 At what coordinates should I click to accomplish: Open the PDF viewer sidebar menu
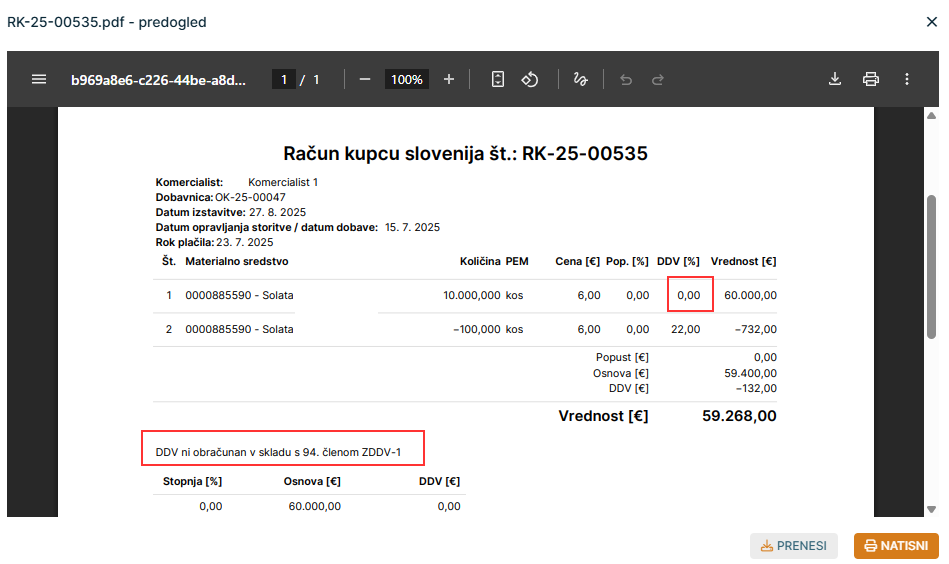[39, 79]
